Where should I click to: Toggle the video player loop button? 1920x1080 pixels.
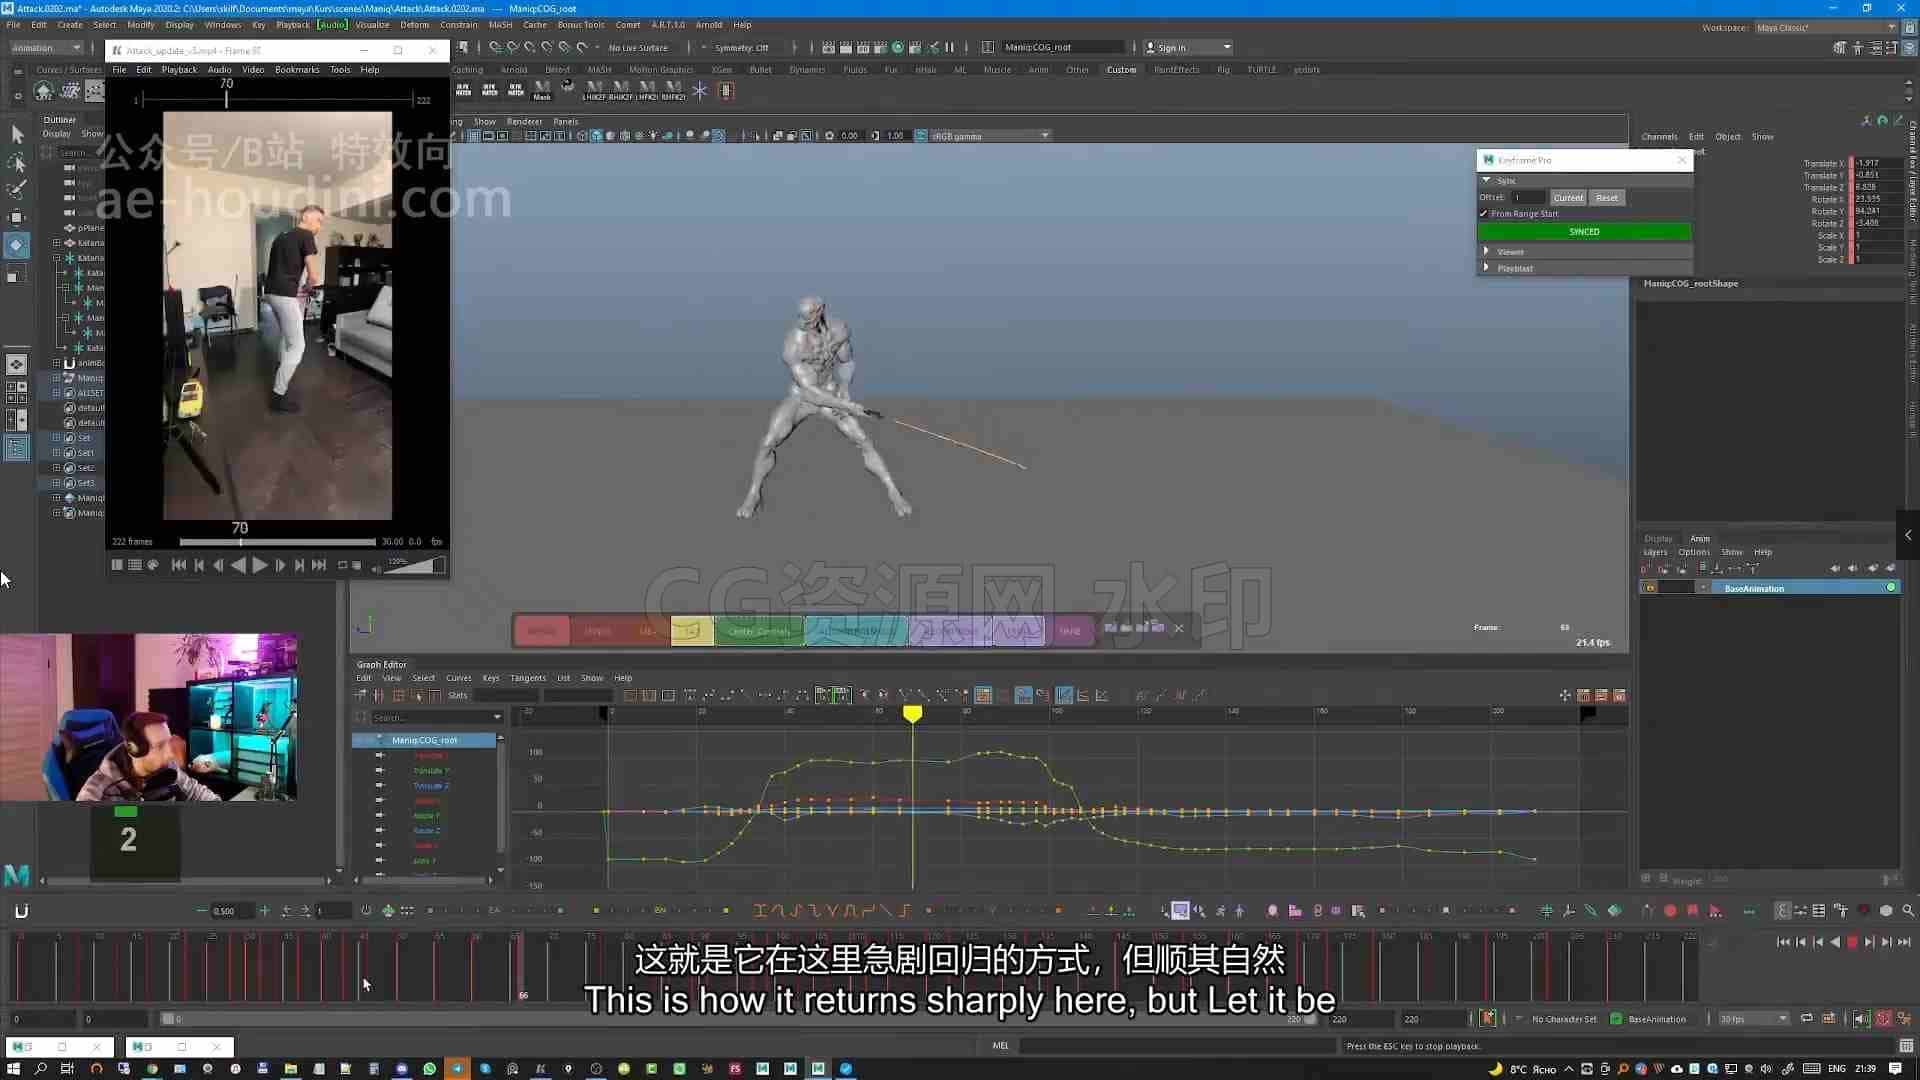pos(343,565)
